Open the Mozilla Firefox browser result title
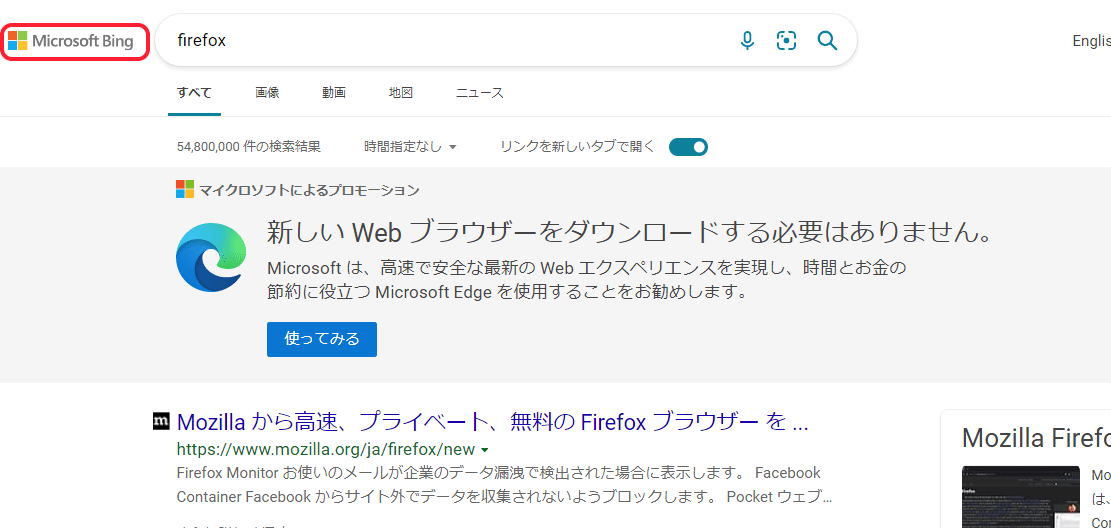1111x528 pixels. tap(492, 421)
